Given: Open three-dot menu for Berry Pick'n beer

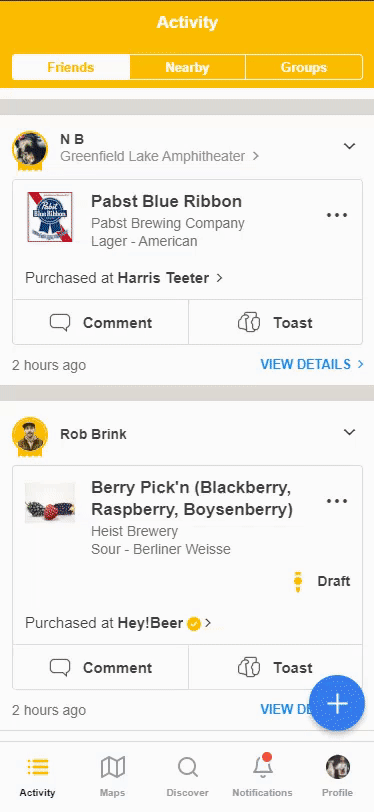Looking at the screenshot, I should [x=337, y=501].
